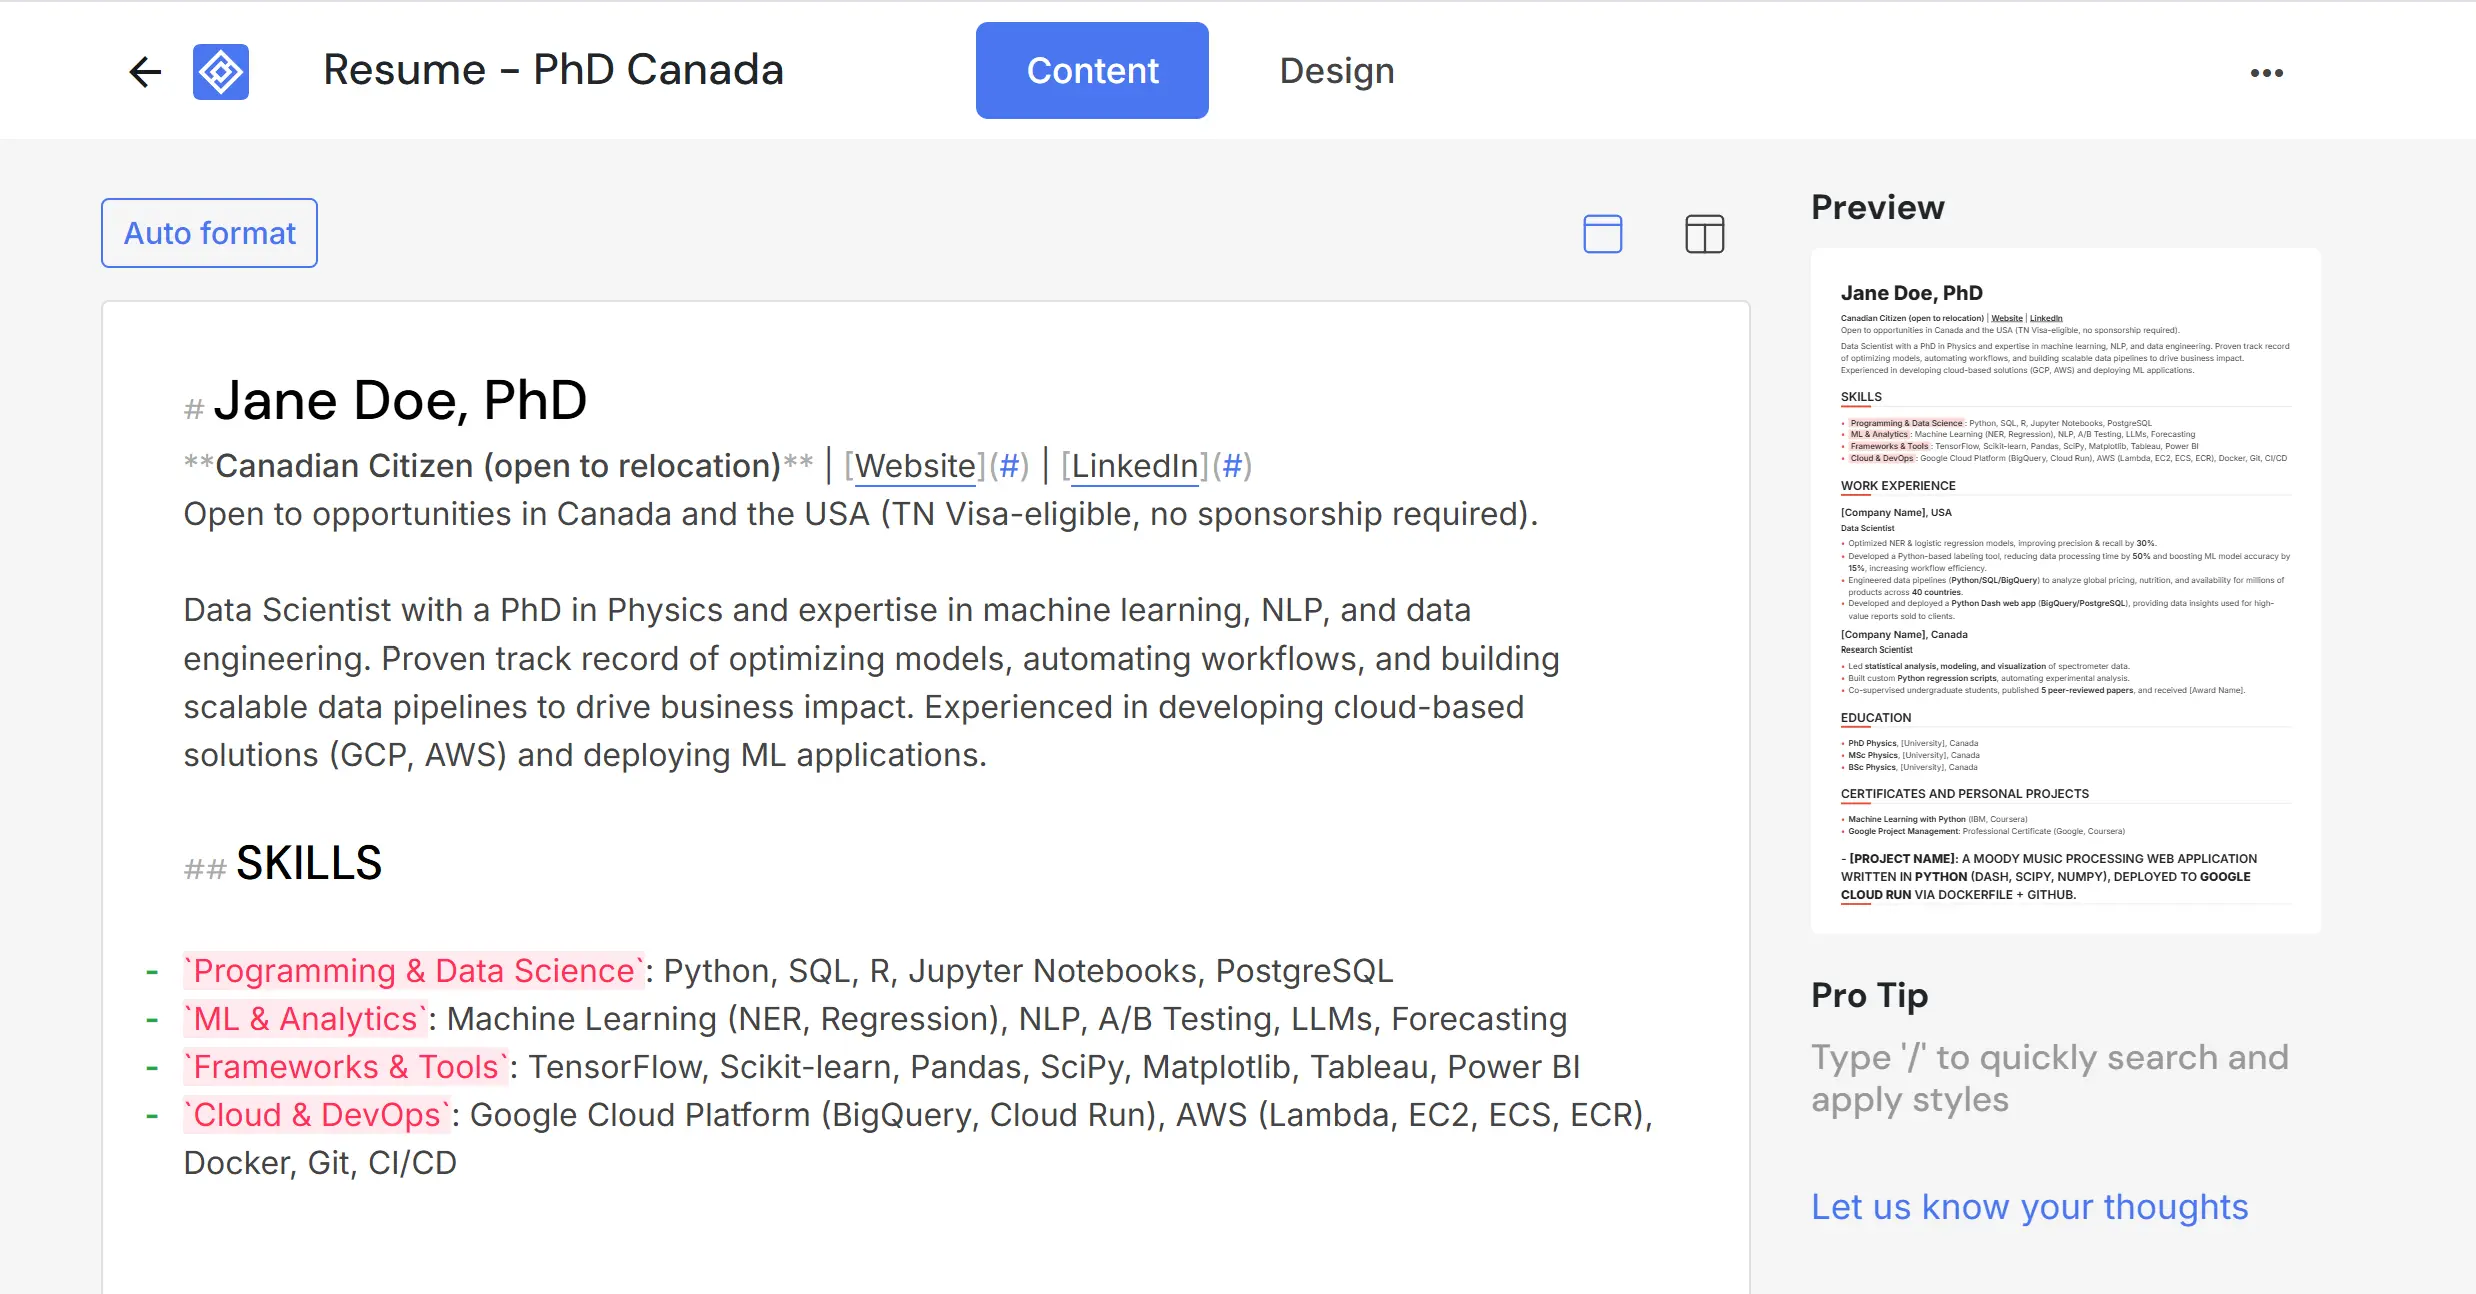The image size is (2476, 1294).
Task: Click the ML & Analytics highlighted tag
Action: 305,1019
